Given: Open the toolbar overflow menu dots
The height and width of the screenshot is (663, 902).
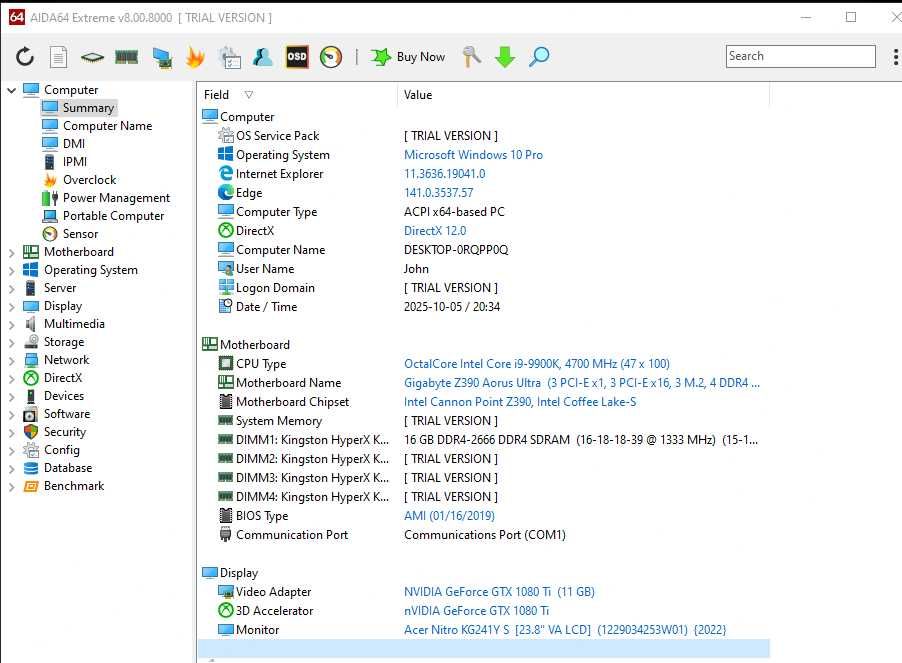Looking at the screenshot, I should pos(896,57).
